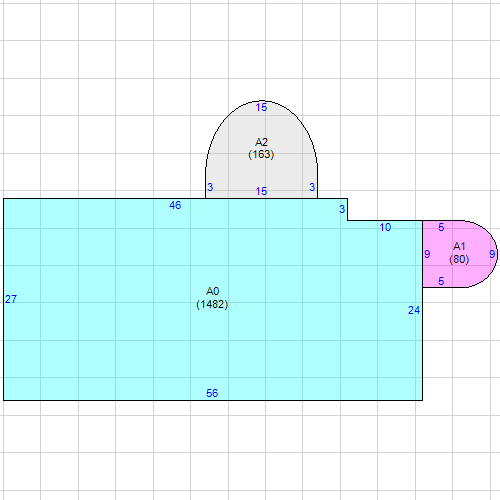
Task: Select the 9 dimension on A1's curved right edge
Action: pos(492,254)
